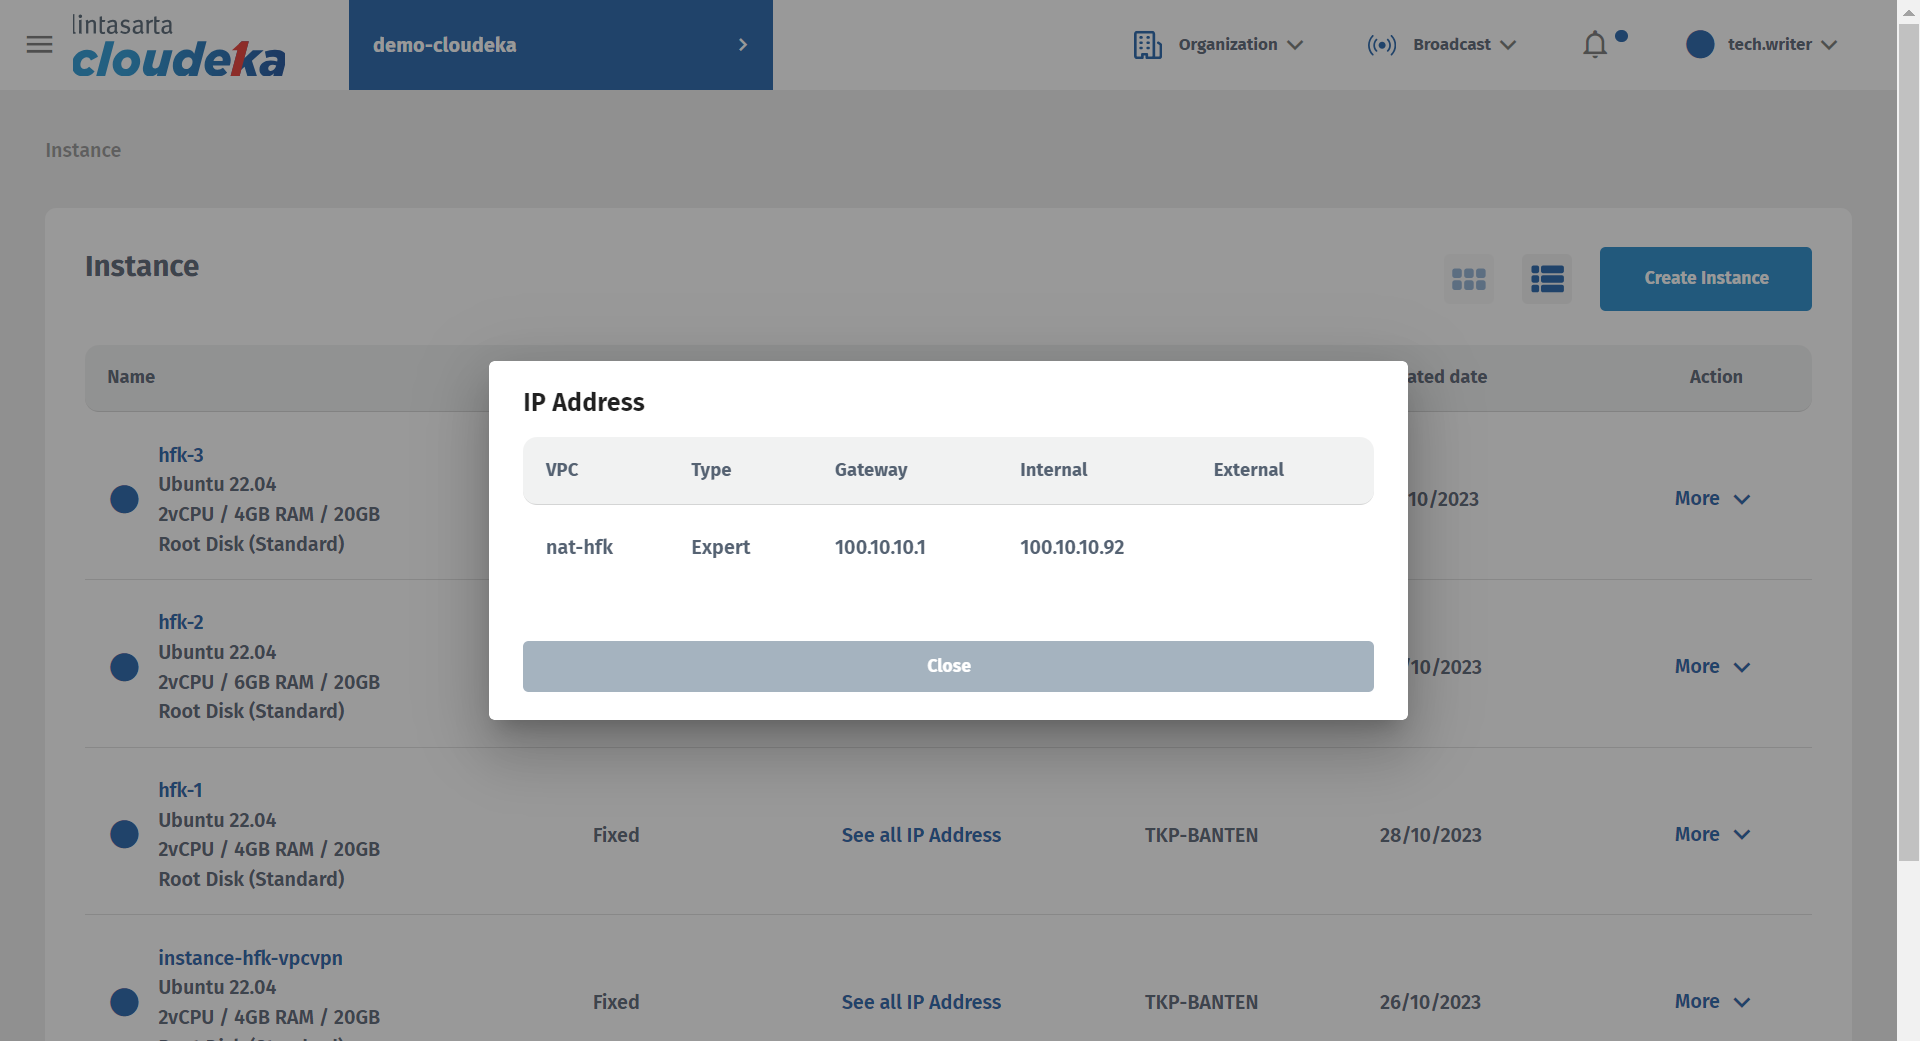Click the Create Instance button
The height and width of the screenshot is (1041, 1920).
(1705, 279)
